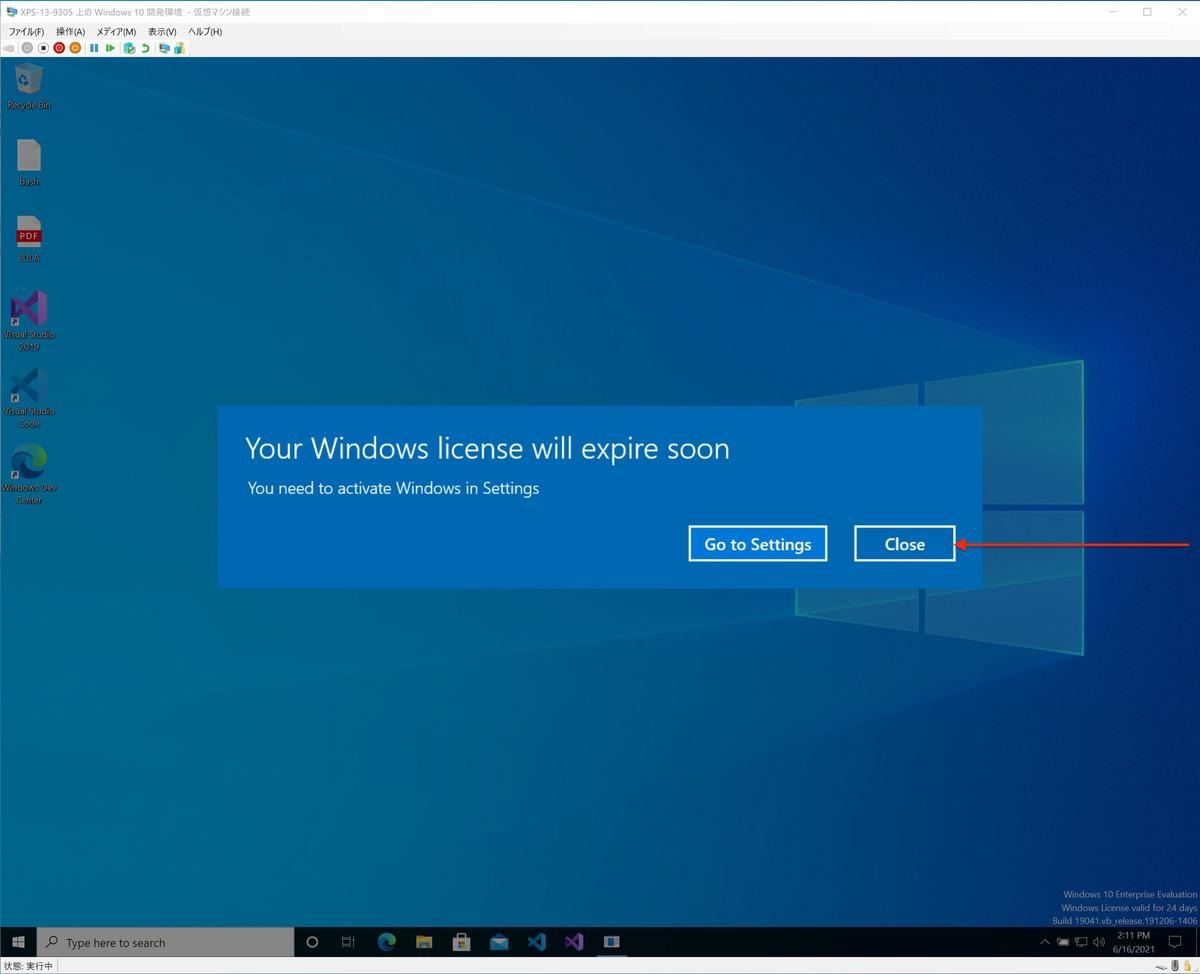Click the active license dialog taskbar icon
The image size is (1200, 974).
coord(611,942)
